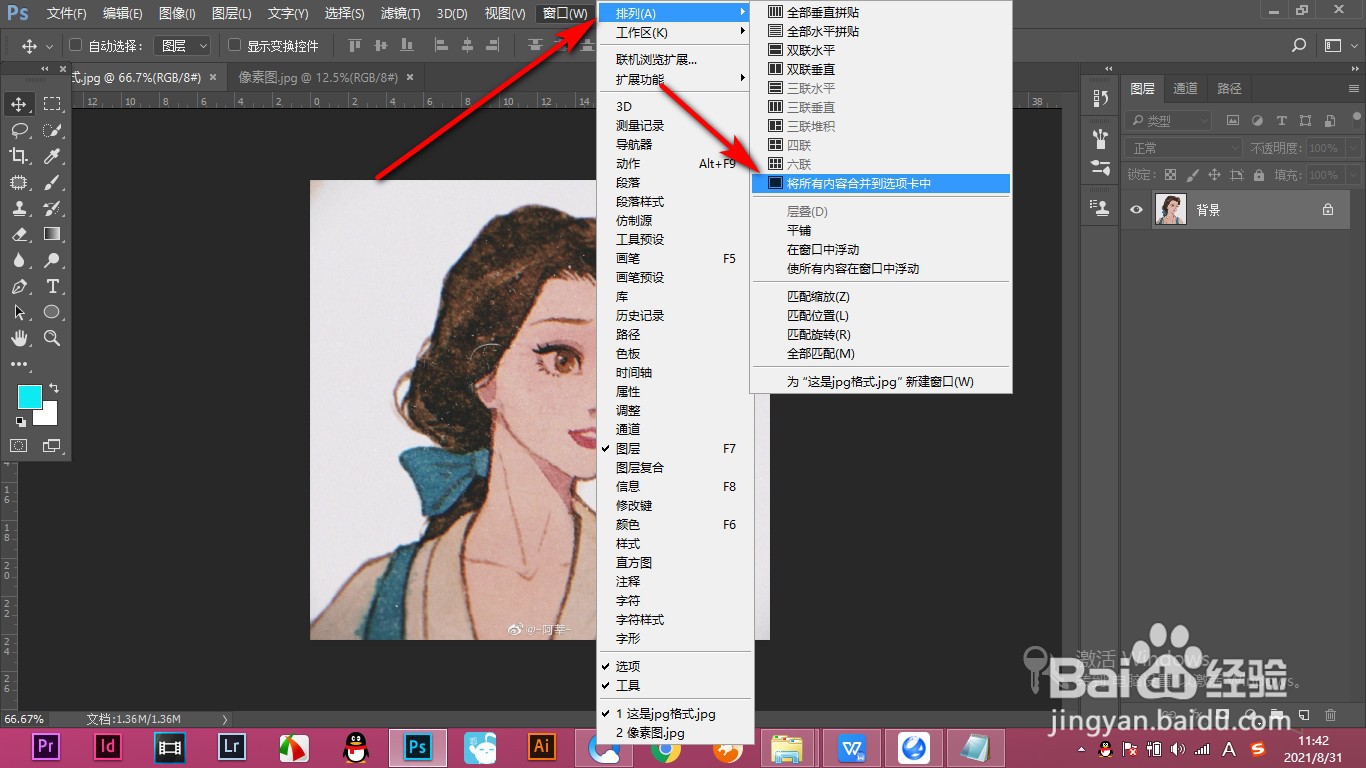Choose 双联垂直 arrangement
This screenshot has height=768, width=1366.
[x=881, y=70]
